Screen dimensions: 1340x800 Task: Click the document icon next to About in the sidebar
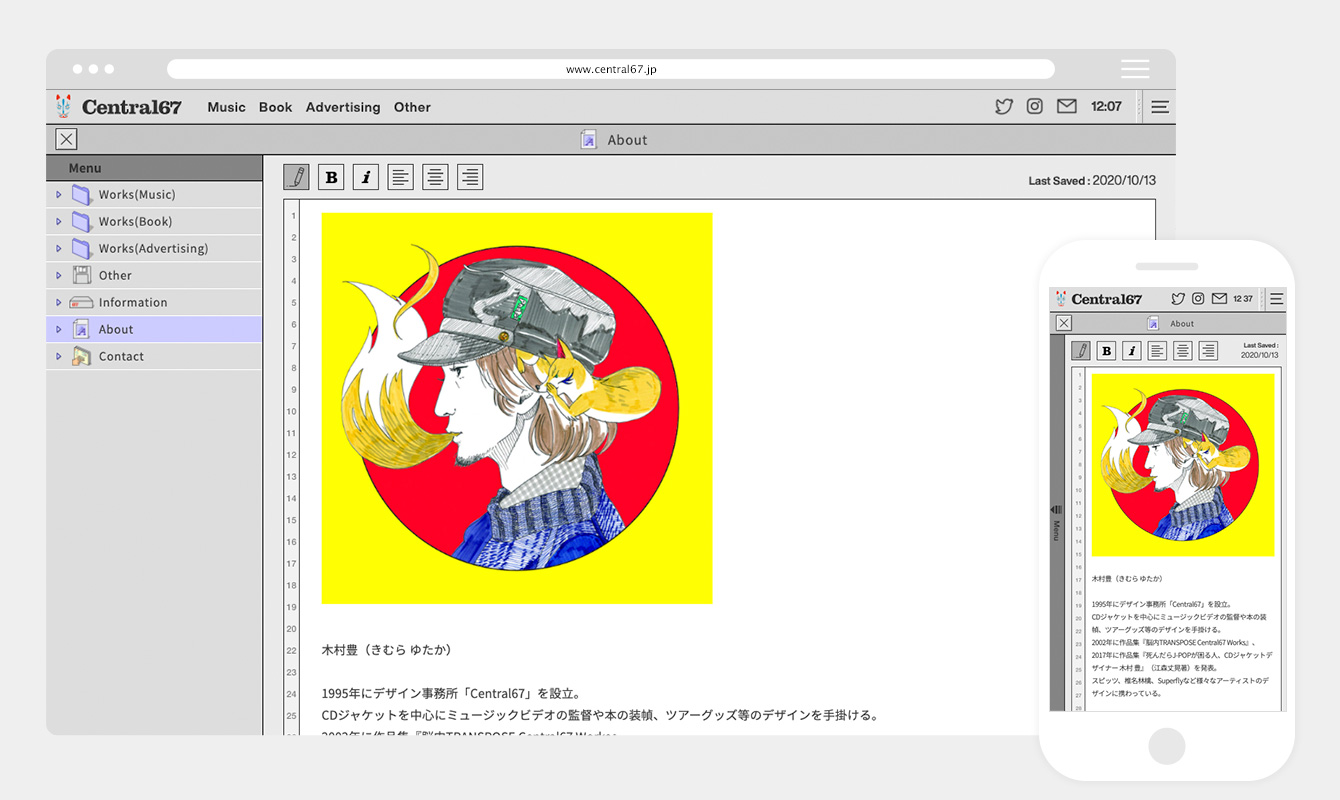click(x=81, y=329)
